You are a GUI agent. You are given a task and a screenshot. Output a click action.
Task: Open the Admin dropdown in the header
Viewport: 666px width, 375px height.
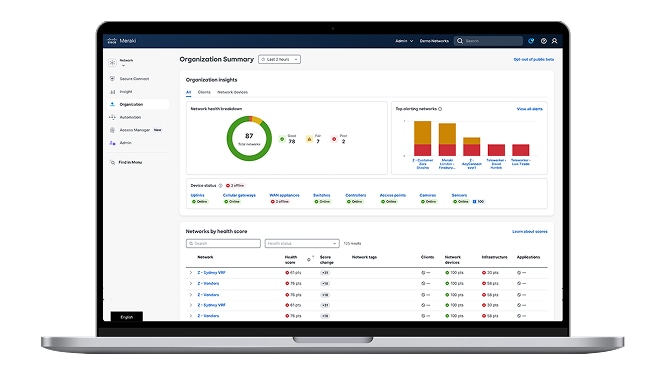[404, 41]
